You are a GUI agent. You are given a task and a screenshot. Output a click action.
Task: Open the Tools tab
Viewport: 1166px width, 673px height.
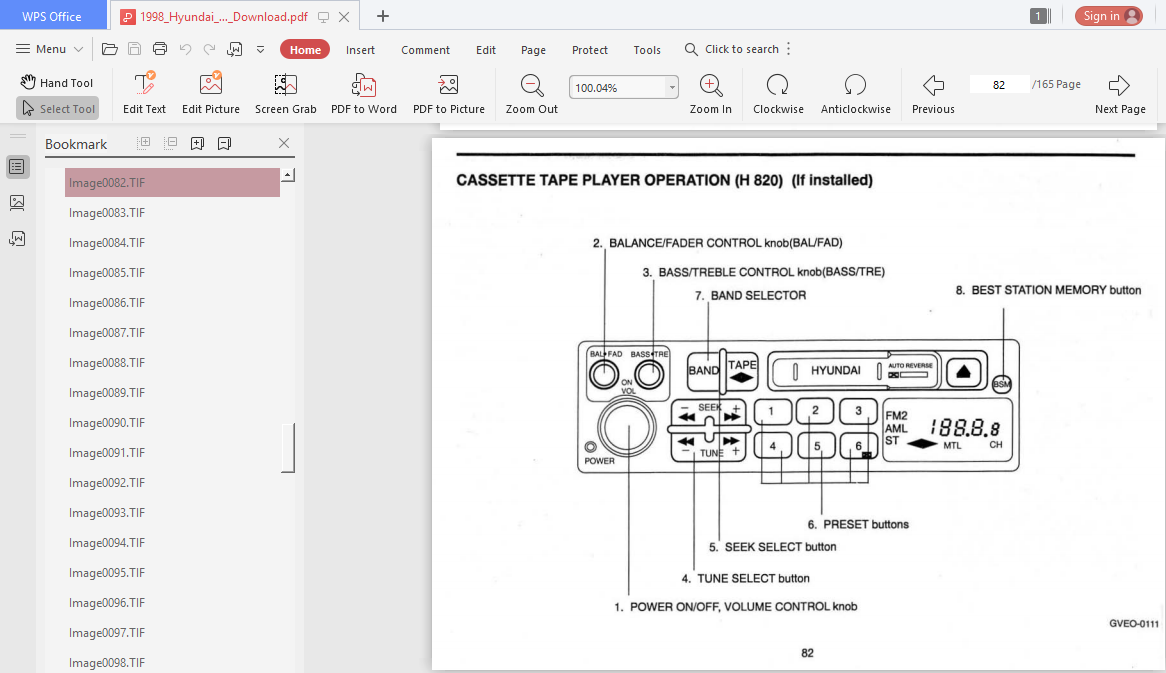coord(647,50)
